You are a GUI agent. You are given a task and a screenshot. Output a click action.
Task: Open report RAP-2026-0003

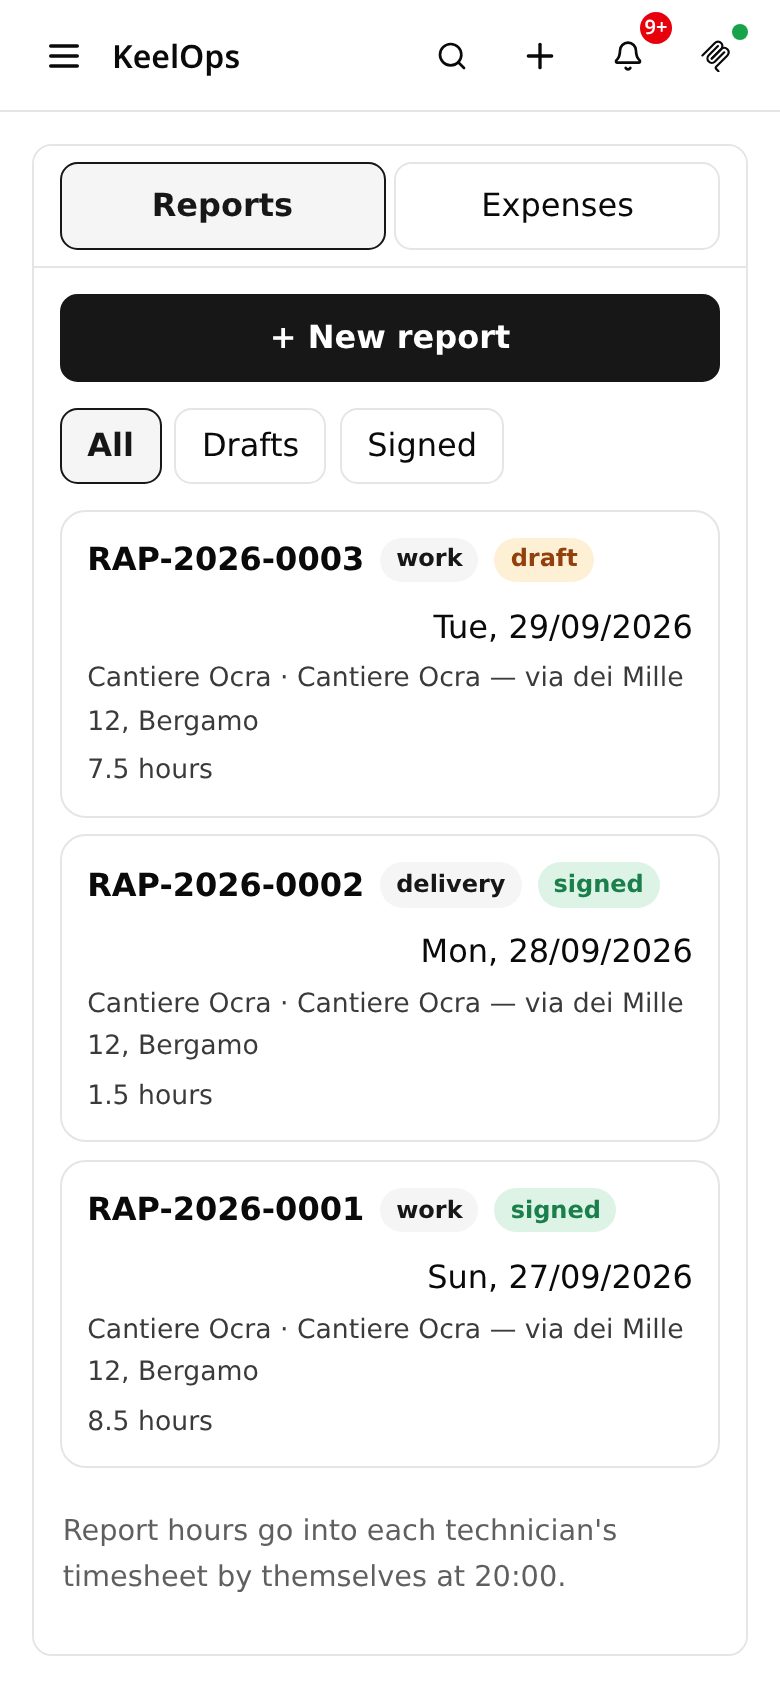[x=390, y=664]
